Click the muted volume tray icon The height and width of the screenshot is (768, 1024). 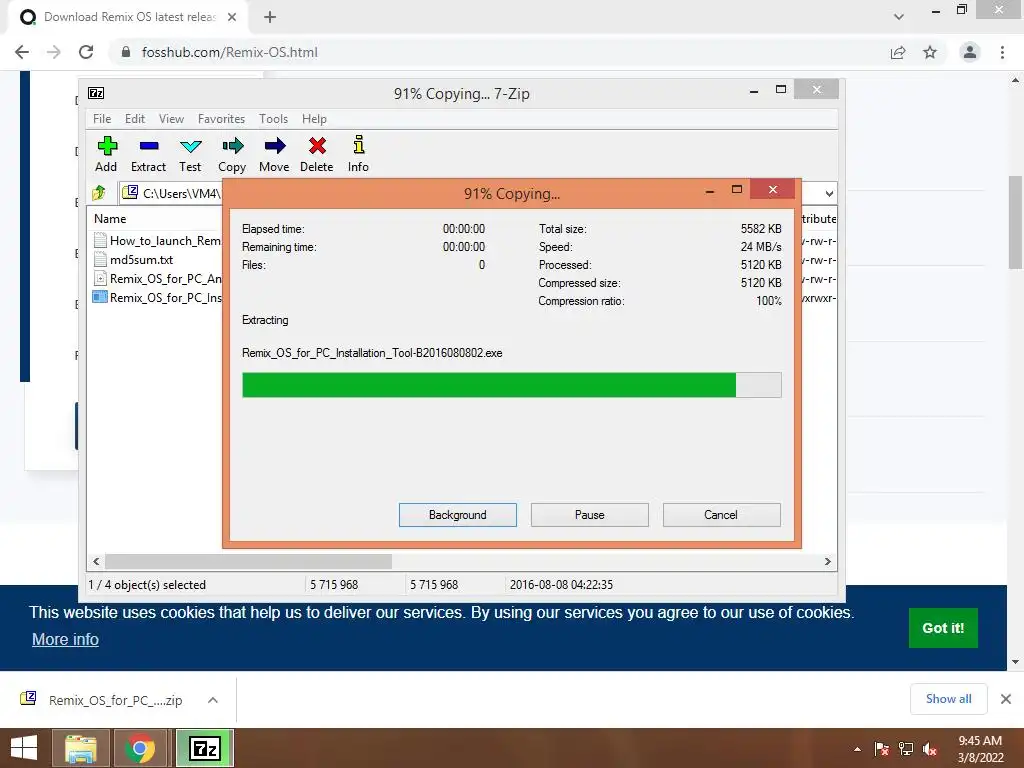tap(931, 749)
